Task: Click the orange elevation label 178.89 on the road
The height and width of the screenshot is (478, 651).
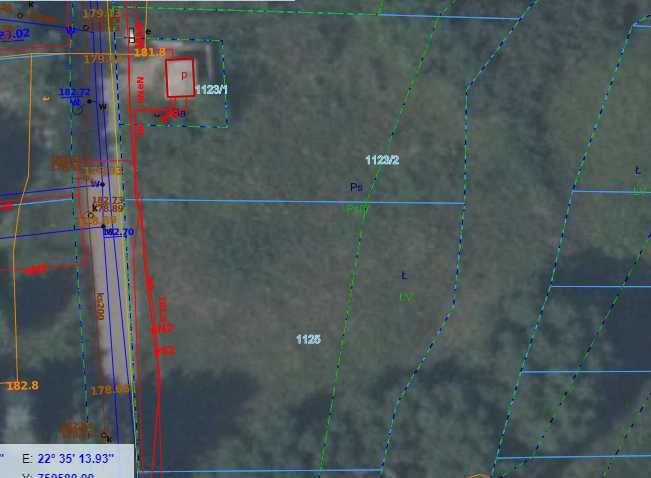Action: click(x=109, y=208)
